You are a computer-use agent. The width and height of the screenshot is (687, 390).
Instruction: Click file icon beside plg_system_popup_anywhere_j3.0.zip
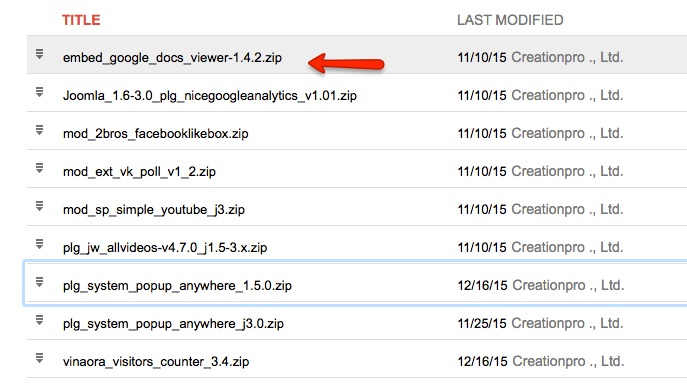(x=39, y=321)
